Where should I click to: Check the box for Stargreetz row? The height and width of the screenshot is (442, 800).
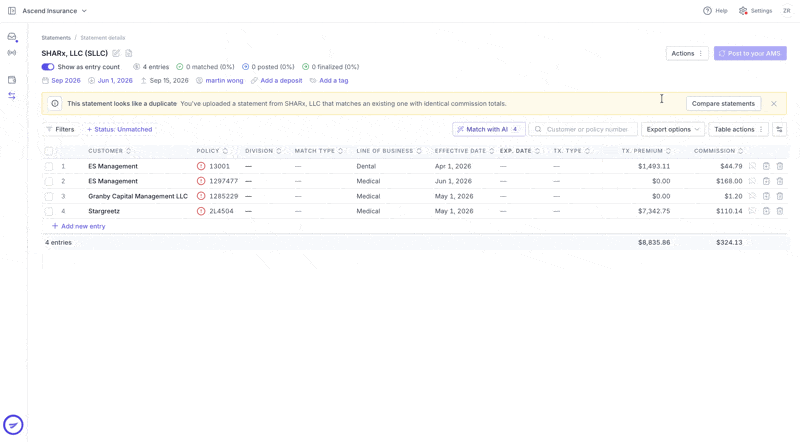pos(48,211)
